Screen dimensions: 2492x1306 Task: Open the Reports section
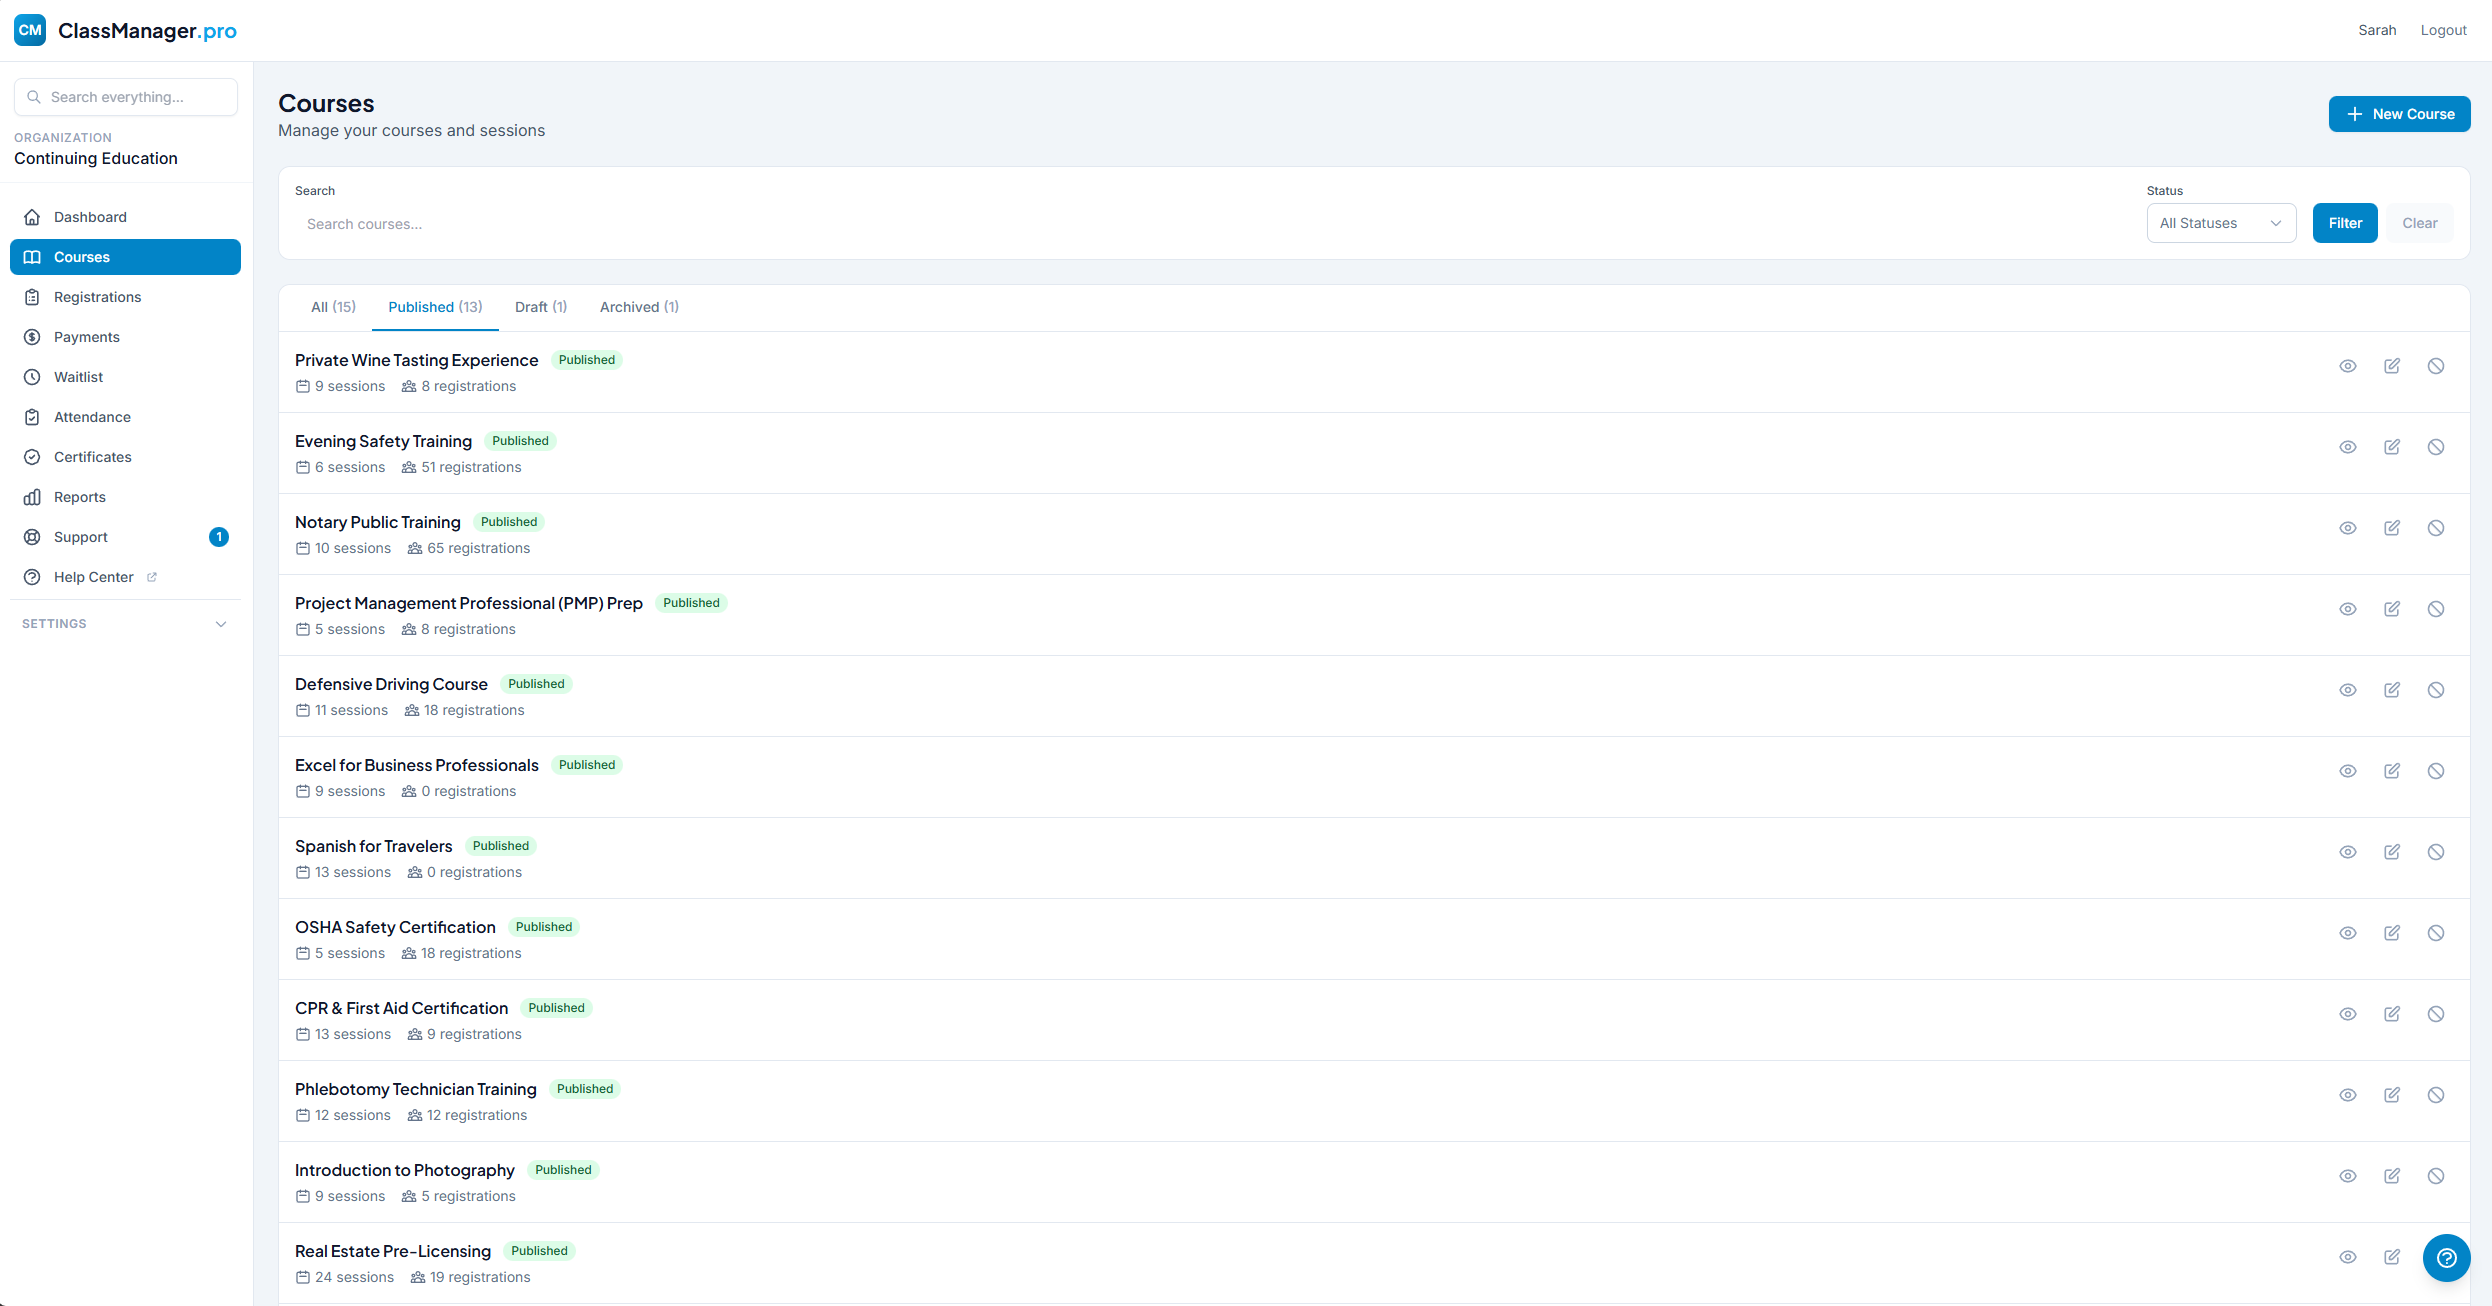click(x=79, y=497)
